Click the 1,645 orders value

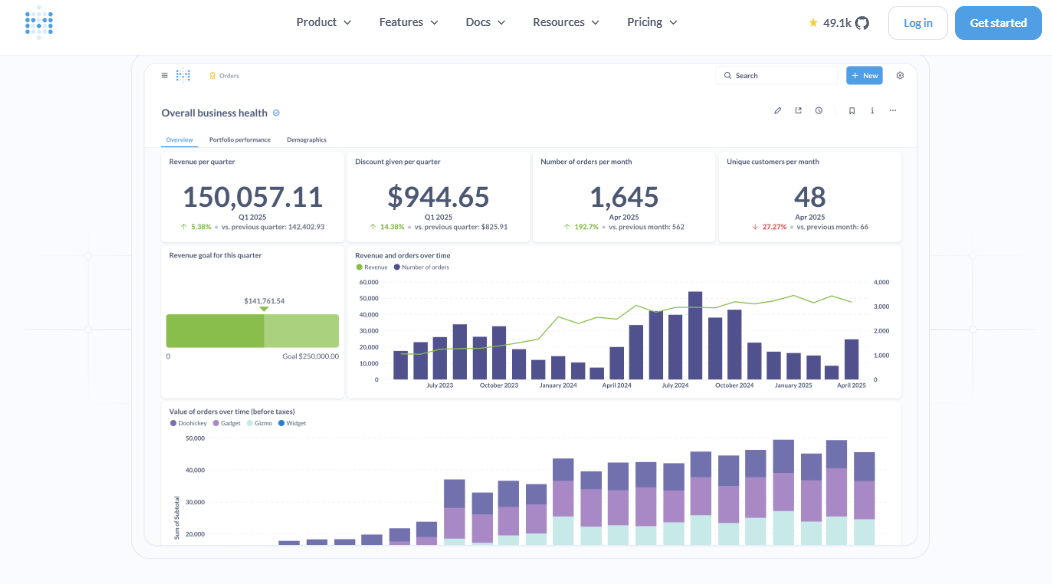[x=624, y=197]
